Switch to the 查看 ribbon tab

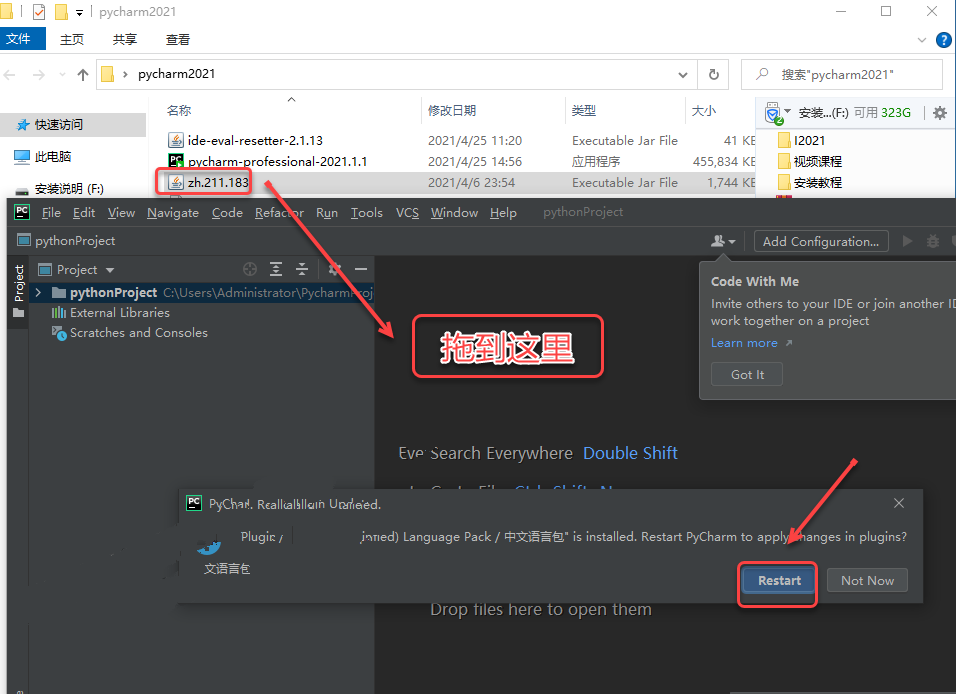(x=177, y=40)
